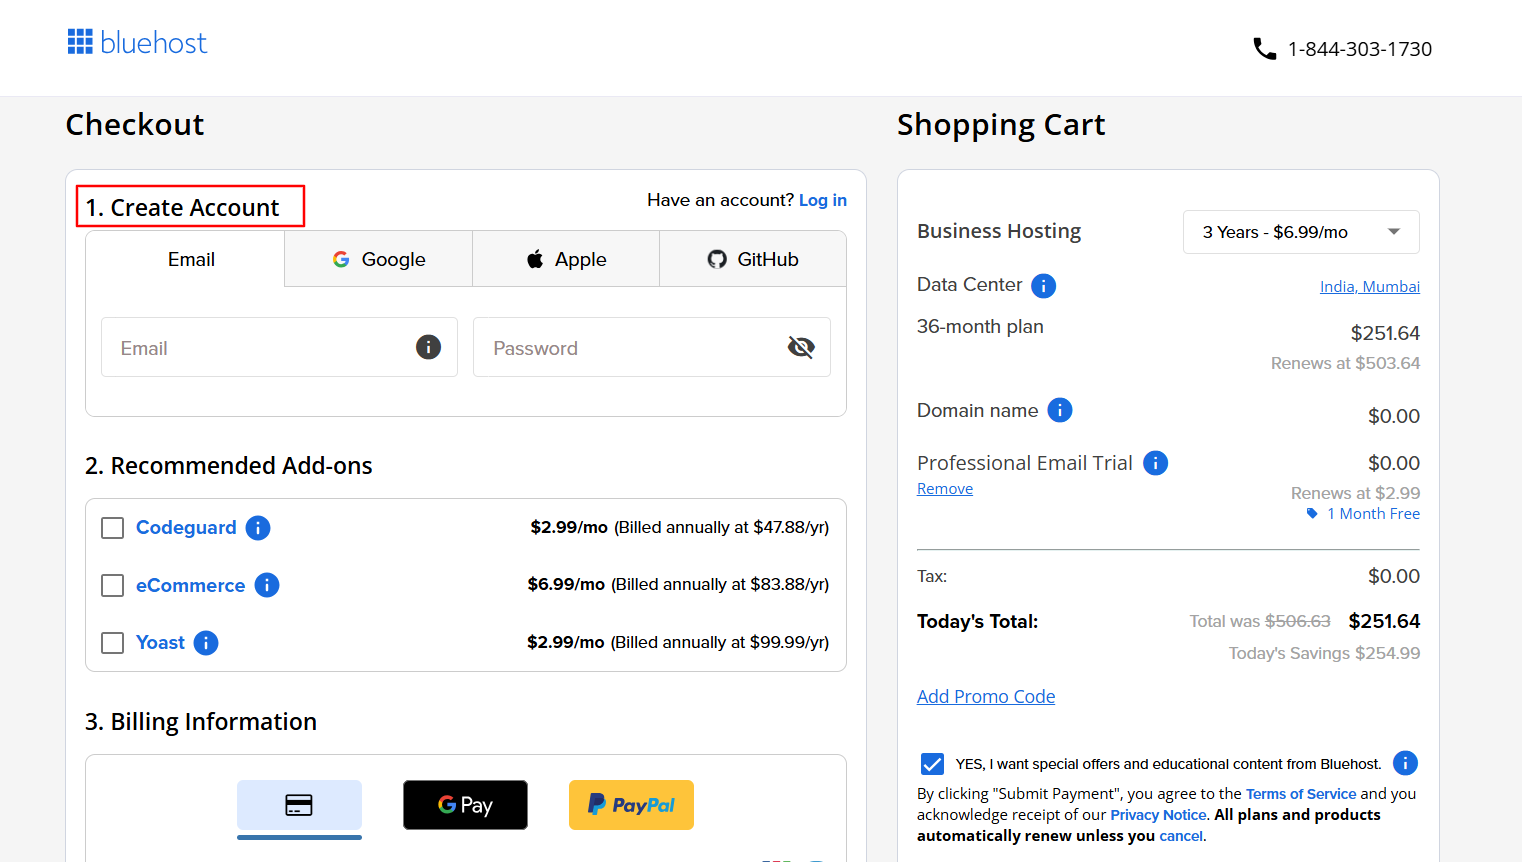The height and width of the screenshot is (862, 1522).
Task: Click the 1-844-303-1730 phone number
Action: click(x=1360, y=49)
